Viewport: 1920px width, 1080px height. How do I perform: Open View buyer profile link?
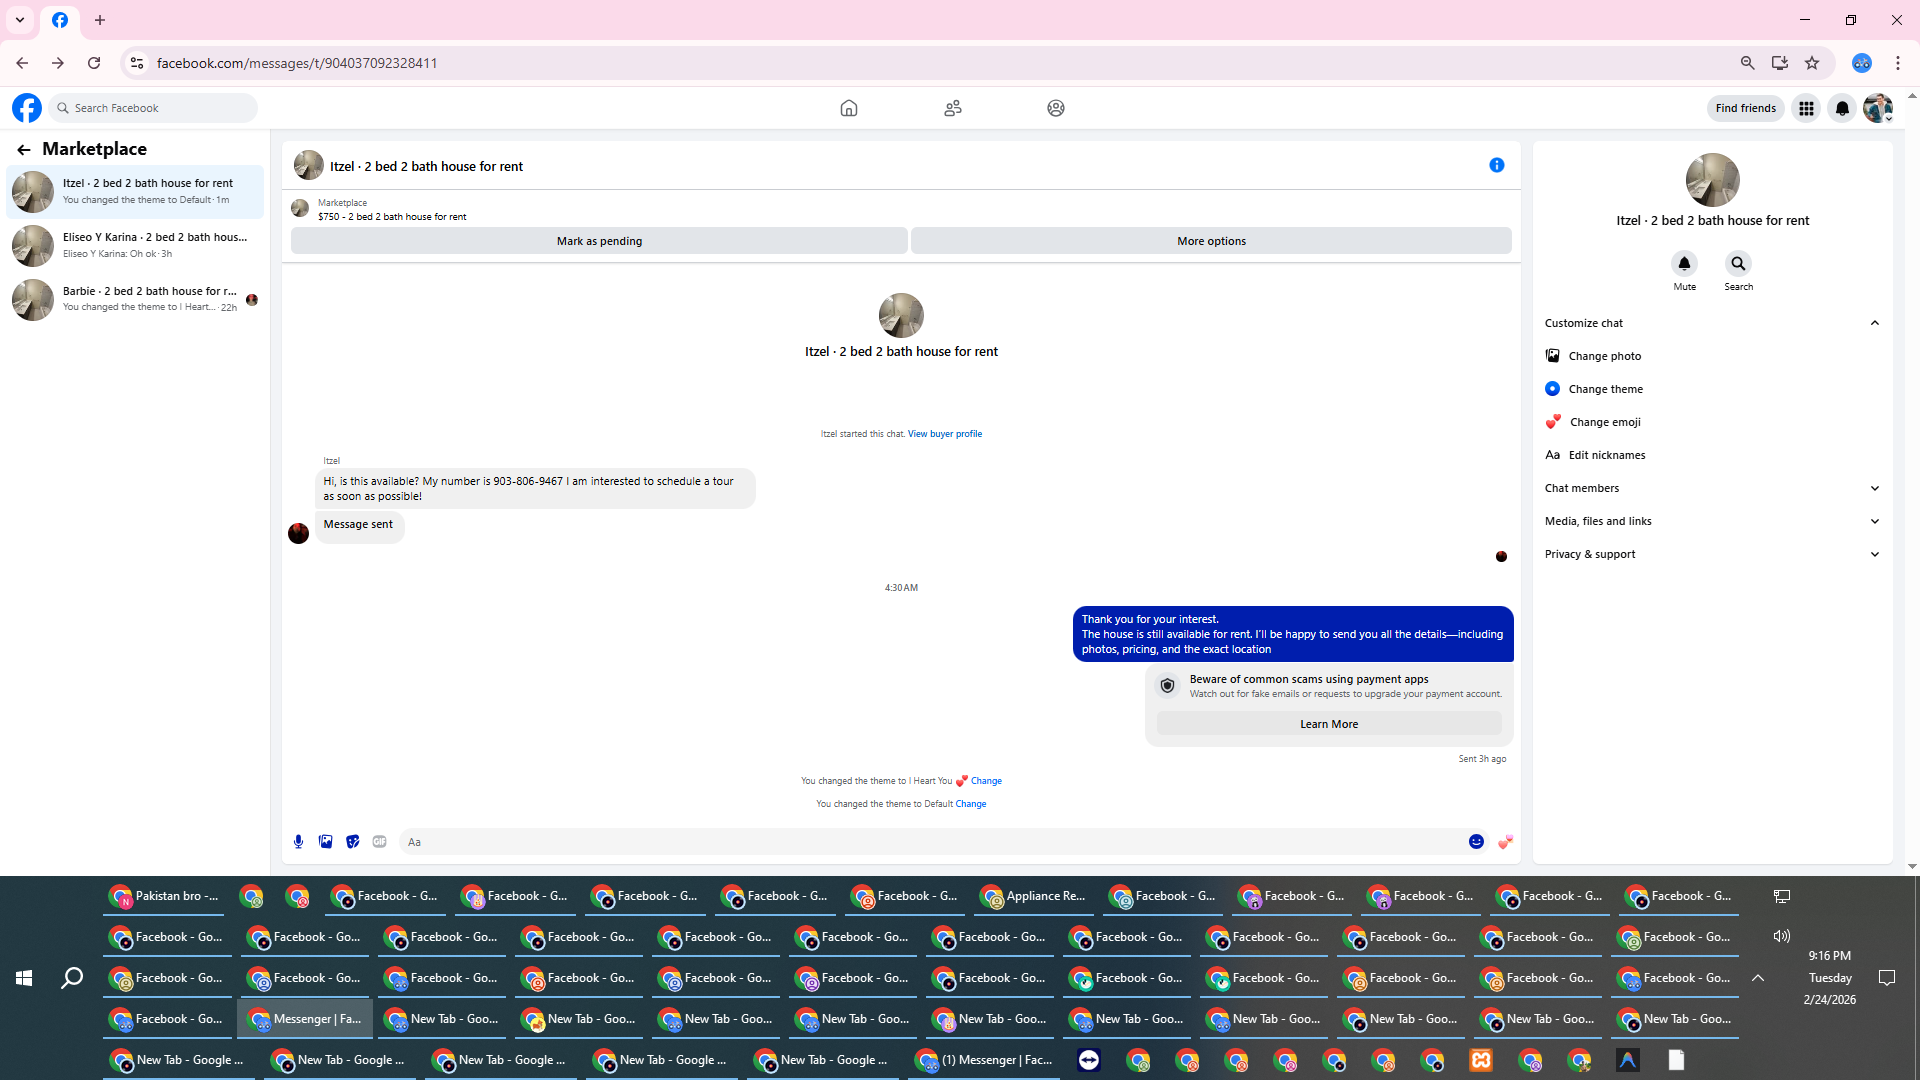(x=944, y=434)
